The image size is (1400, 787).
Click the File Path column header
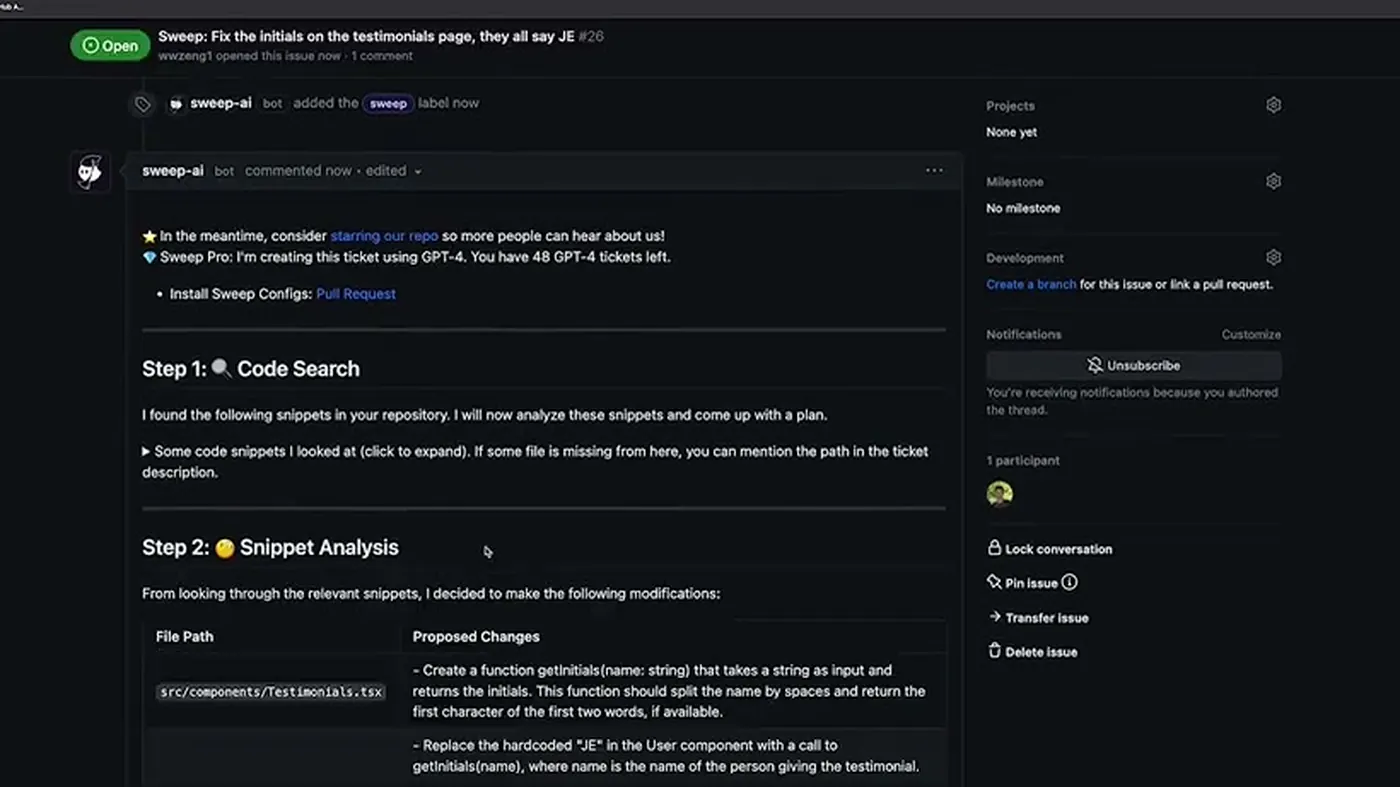tap(185, 637)
